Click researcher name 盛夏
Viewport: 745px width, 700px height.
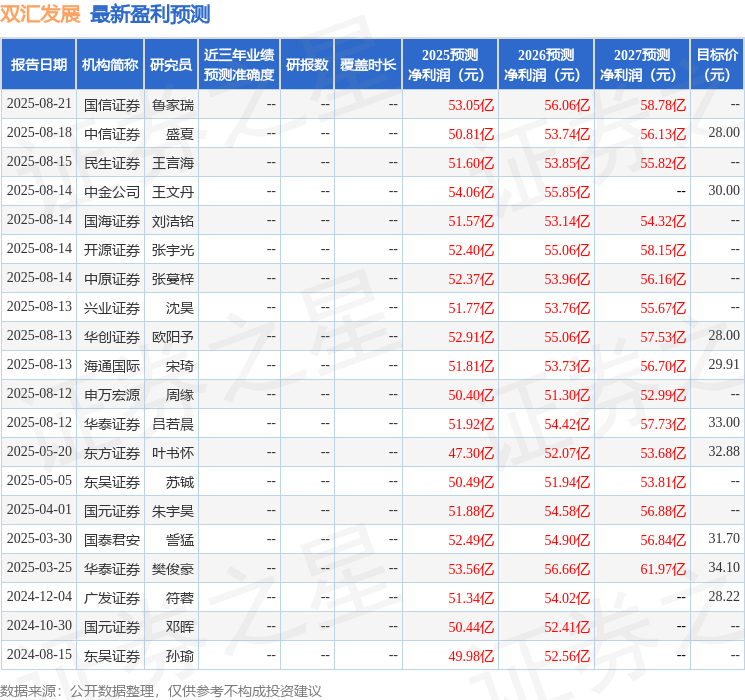coord(180,134)
